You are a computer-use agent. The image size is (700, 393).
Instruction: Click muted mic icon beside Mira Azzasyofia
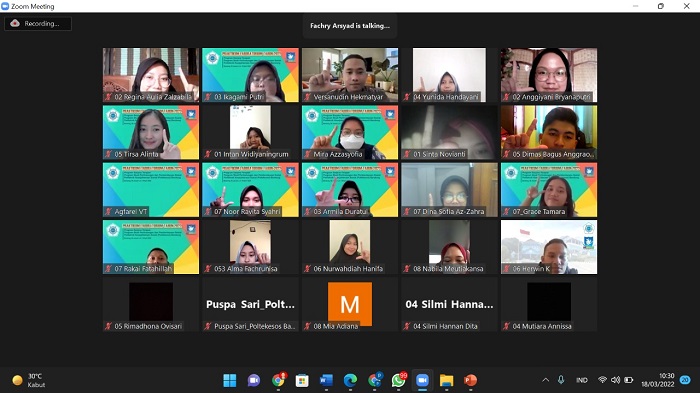(307, 154)
